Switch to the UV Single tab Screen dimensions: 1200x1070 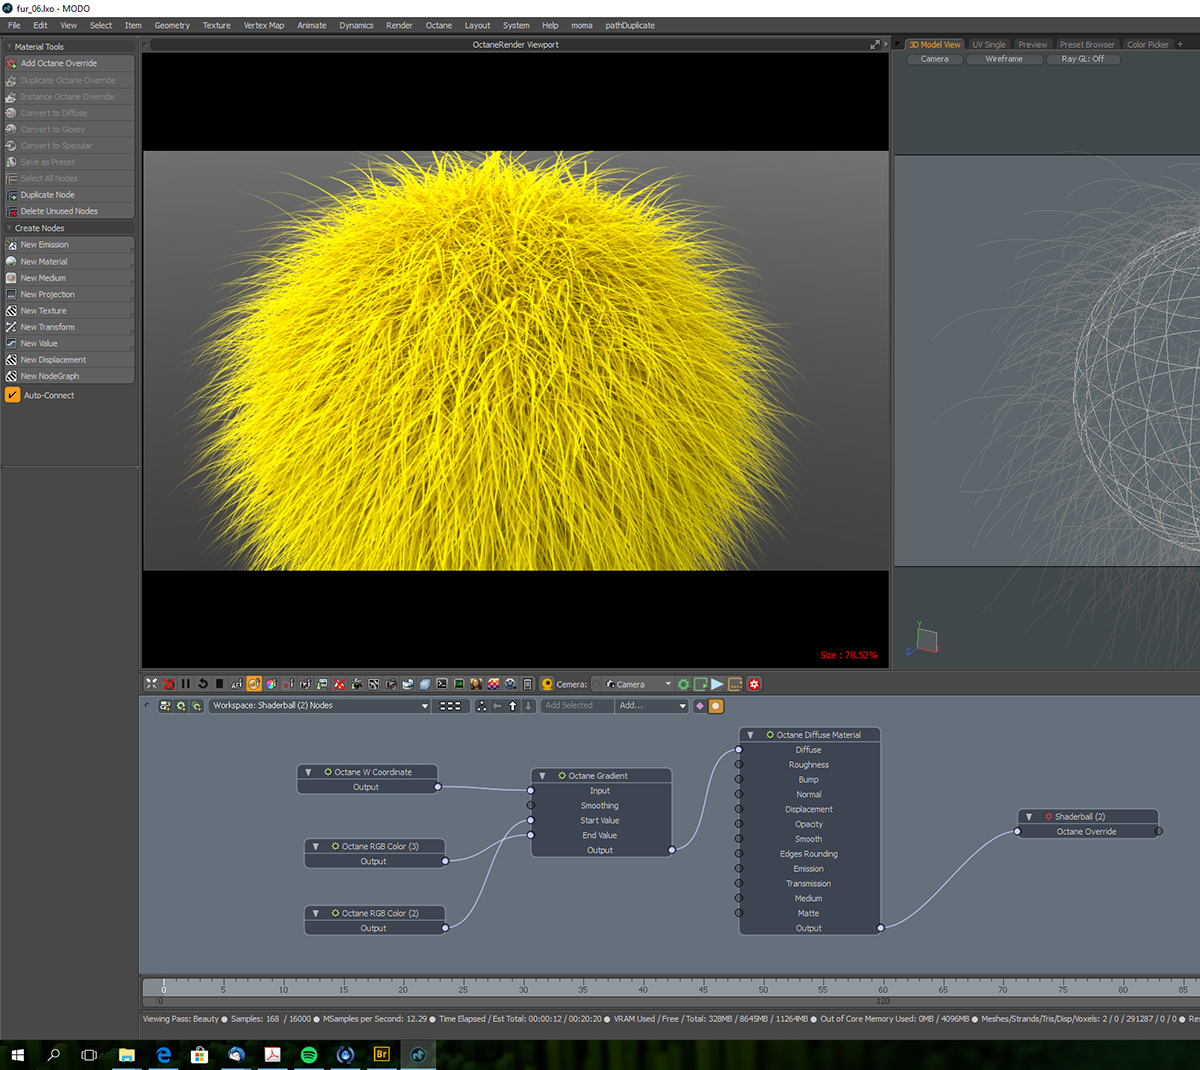click(988, 44)
